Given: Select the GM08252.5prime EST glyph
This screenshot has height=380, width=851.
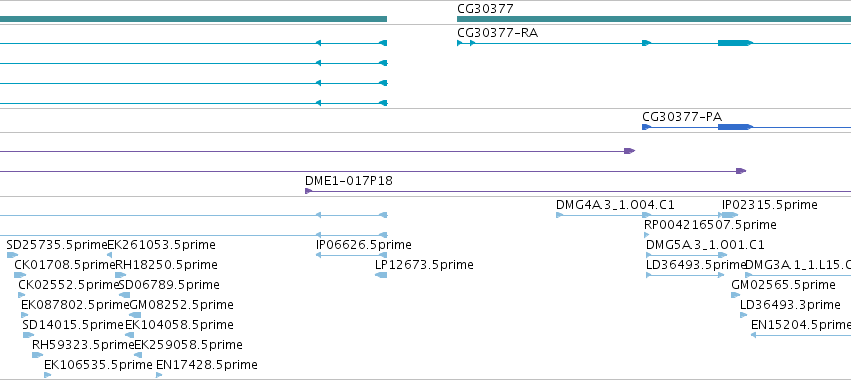Looking at the screenshot, I should (x=135, y=315).
